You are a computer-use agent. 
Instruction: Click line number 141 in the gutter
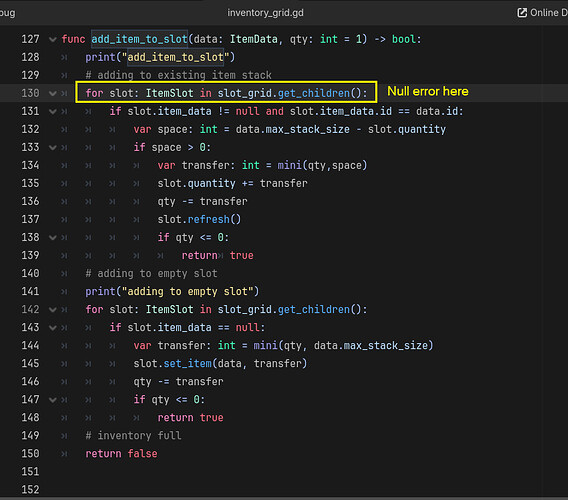30,291
